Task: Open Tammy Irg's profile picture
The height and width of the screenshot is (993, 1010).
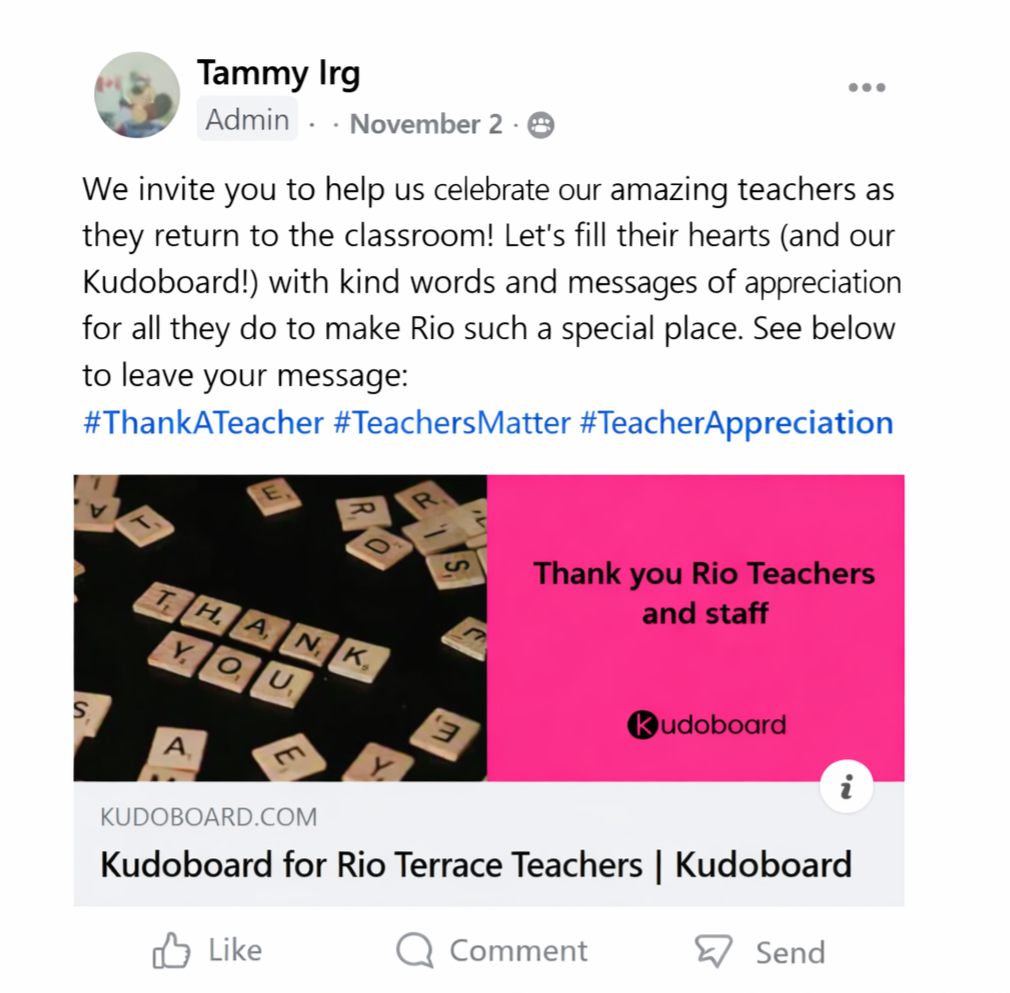Action: coord(137,95)
